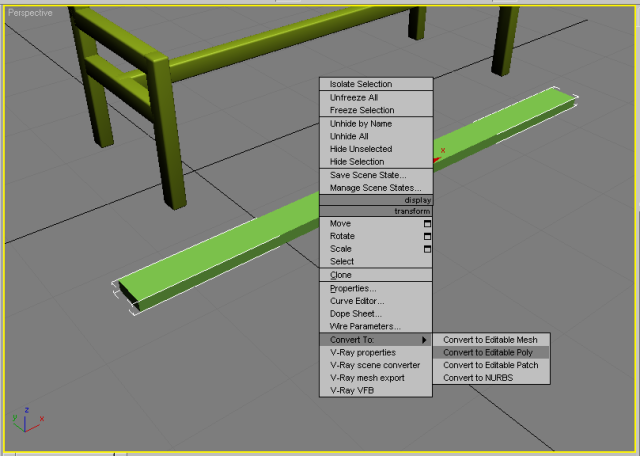Open Rotate settings box icon
The height and width of the screenshot is (456, 640).
(x=427, y=236)
